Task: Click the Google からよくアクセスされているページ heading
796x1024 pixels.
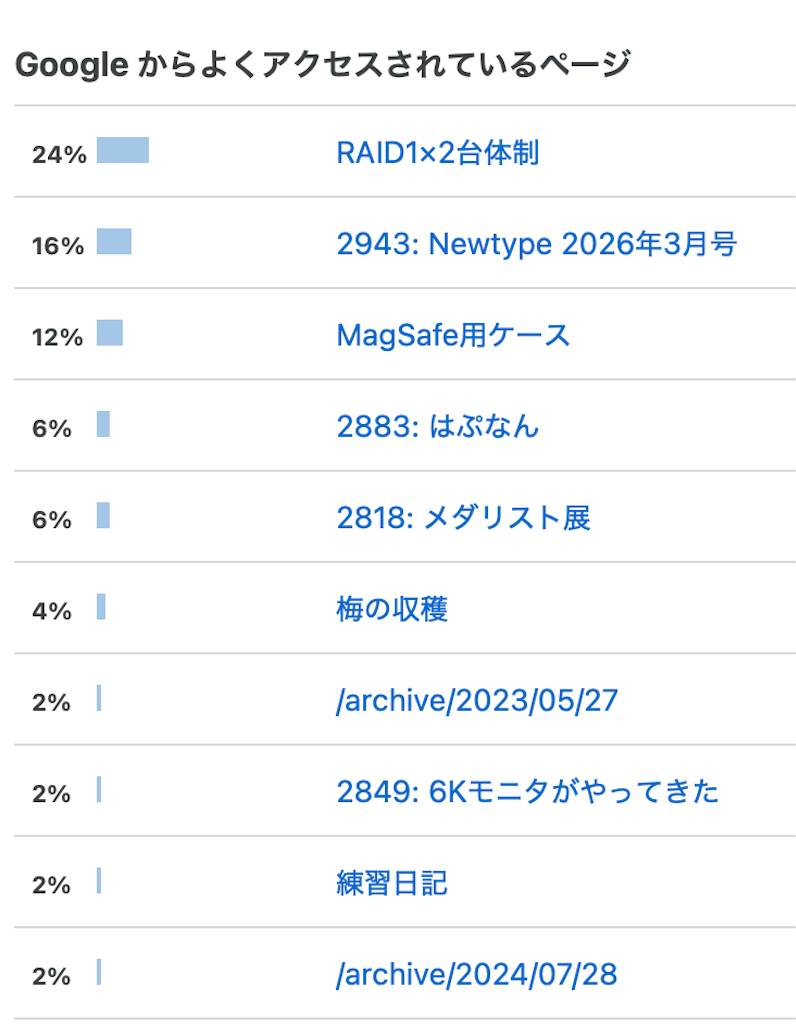Action: 323,65
